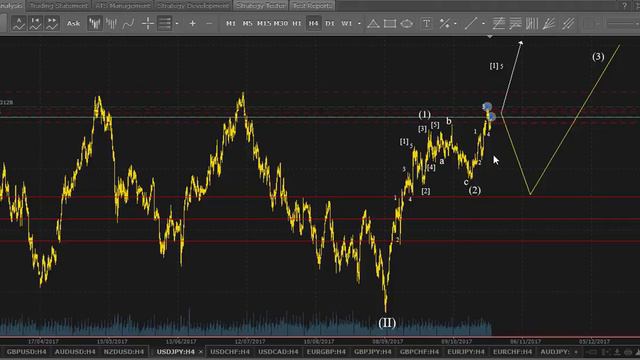
Task: Click the help question mark icon
Action: tap(624, 5)
